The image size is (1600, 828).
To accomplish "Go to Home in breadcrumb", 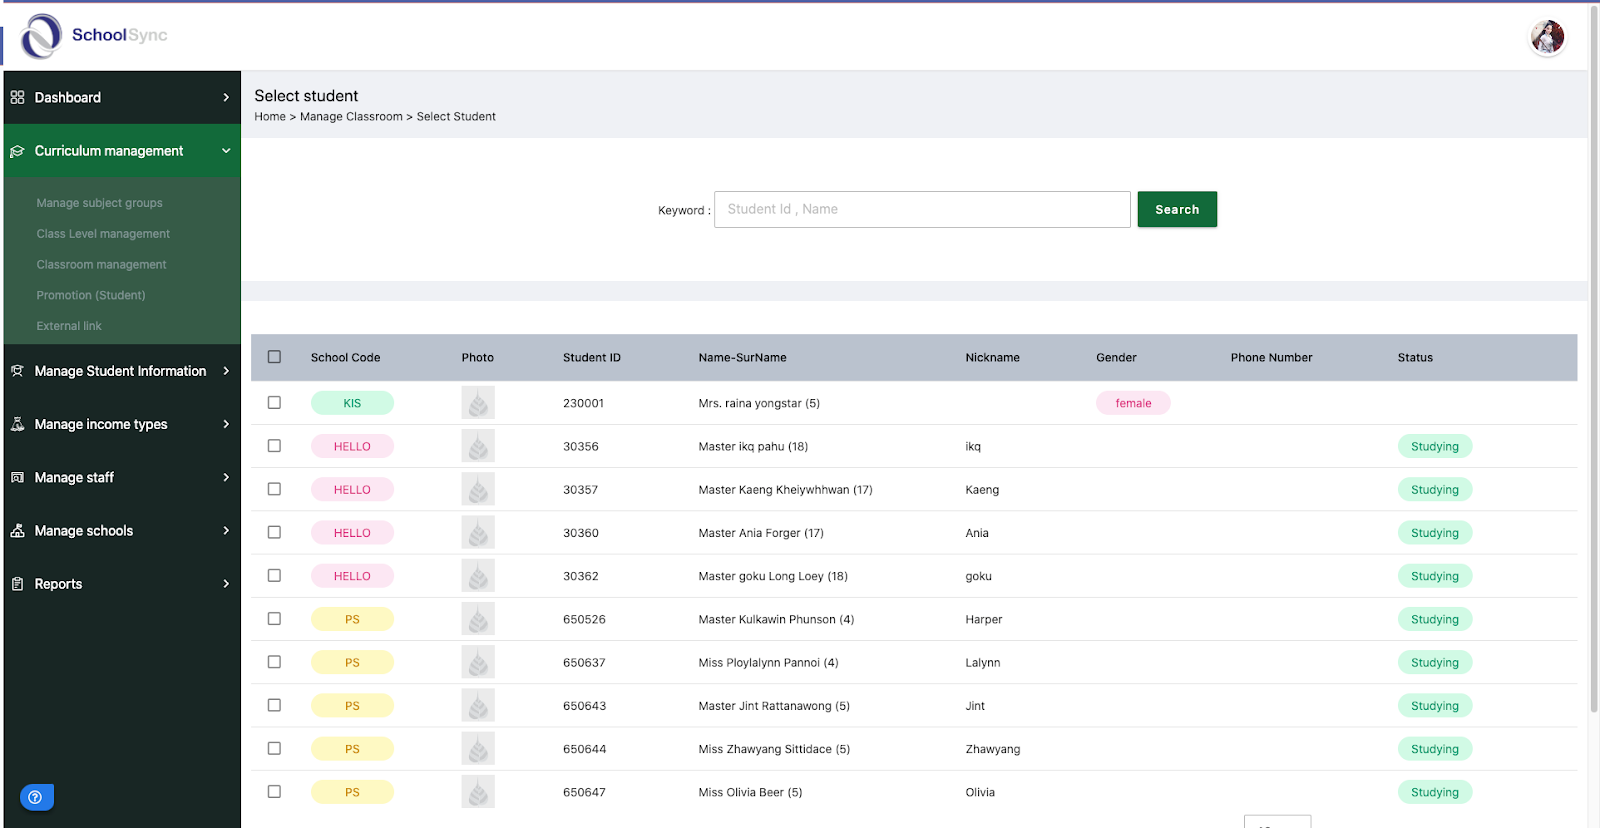I will click(x=270, y=117).
